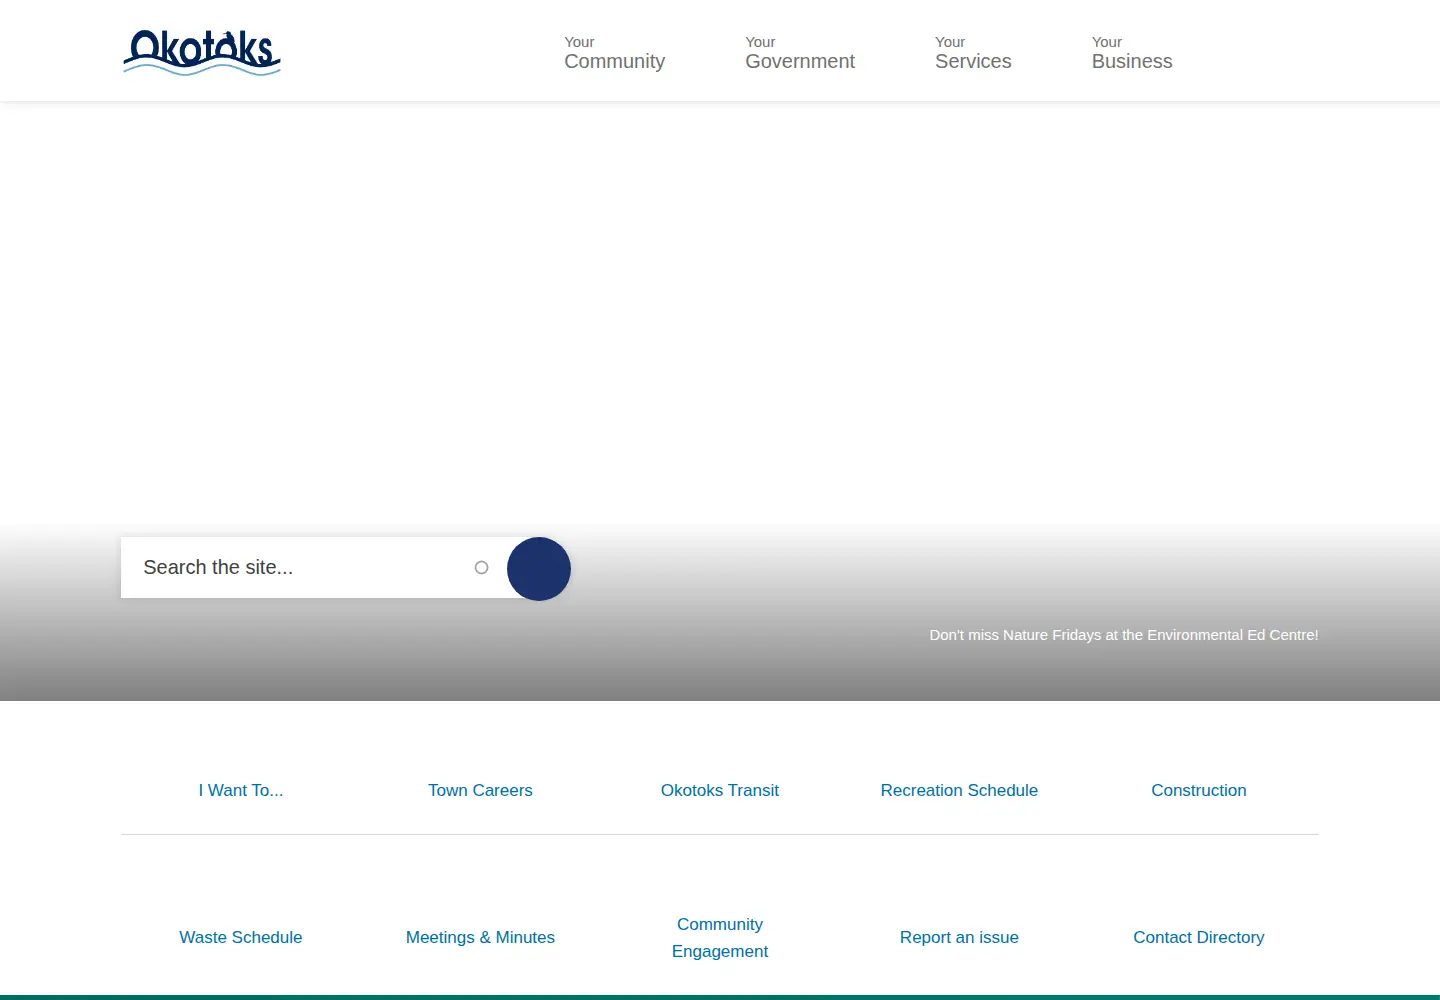Viewport: 1440px width, 1000px height.
Task: Click the Okotoks logo
Action: 202,52
